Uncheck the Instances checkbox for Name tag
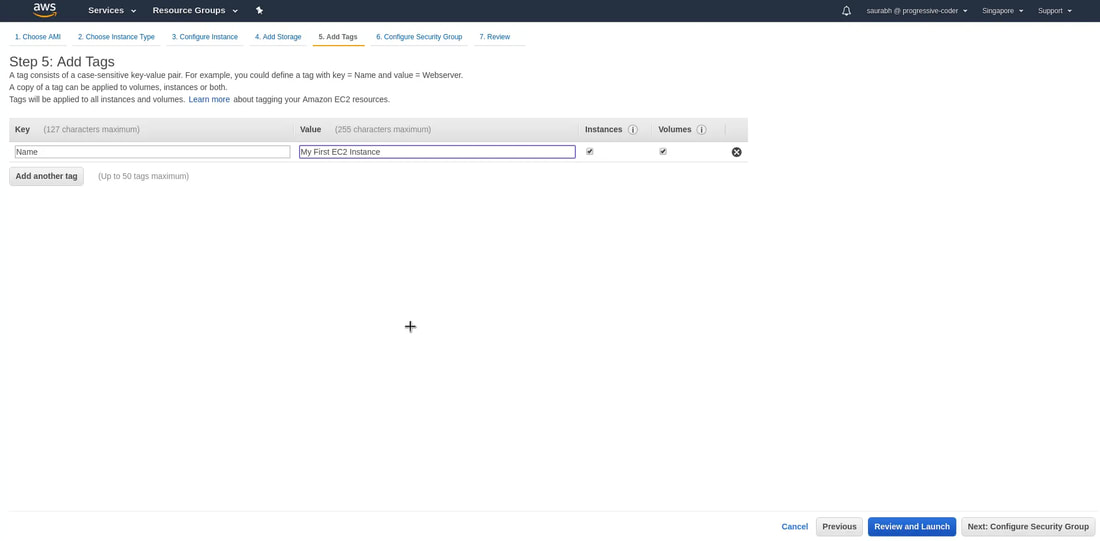 click(x=590, y=152)
